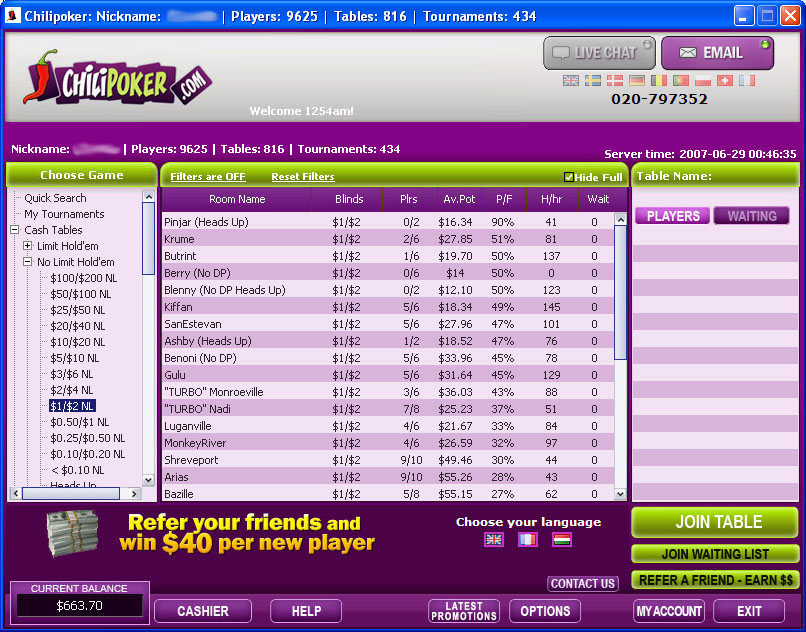This screenshot has width=806, height=632.
Task: Click the JOIN TABLE button
Action: tap(715, 522)
